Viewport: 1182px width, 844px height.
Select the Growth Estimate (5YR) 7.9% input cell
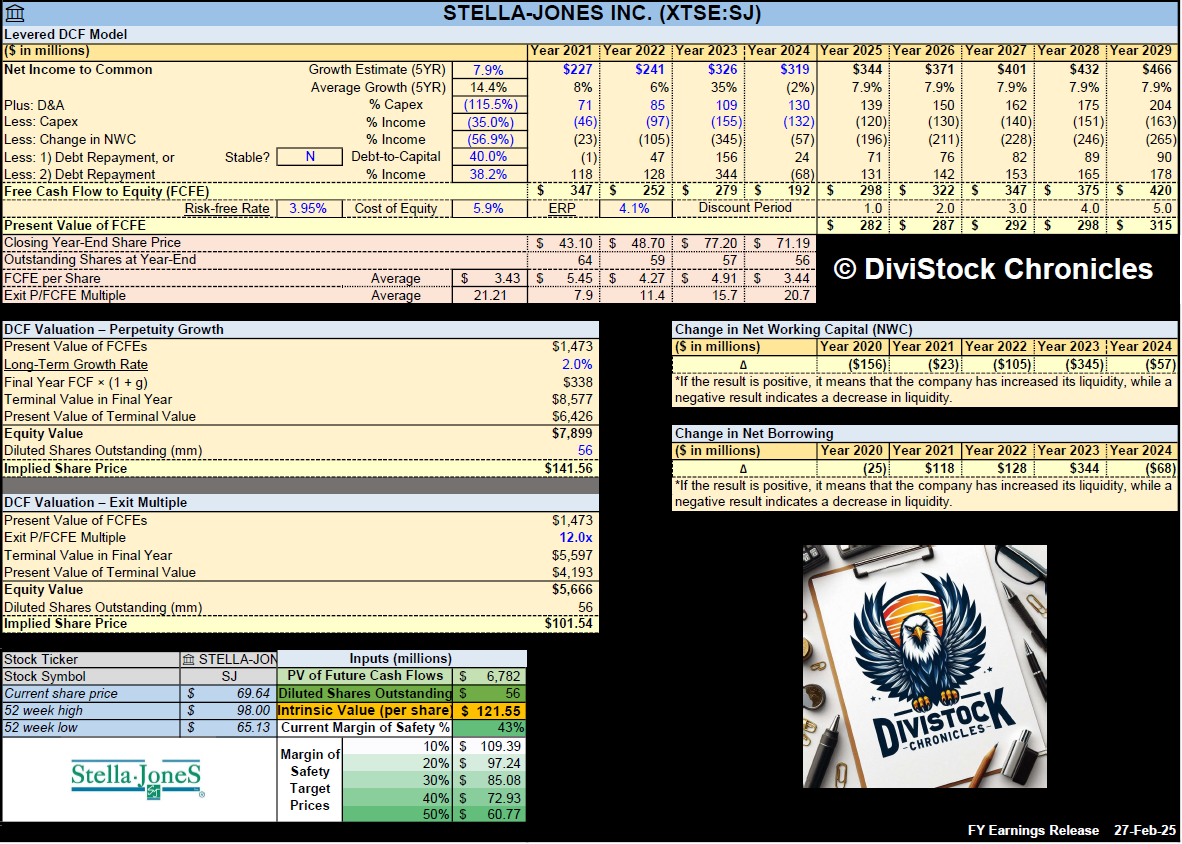[x=488, y=70]
